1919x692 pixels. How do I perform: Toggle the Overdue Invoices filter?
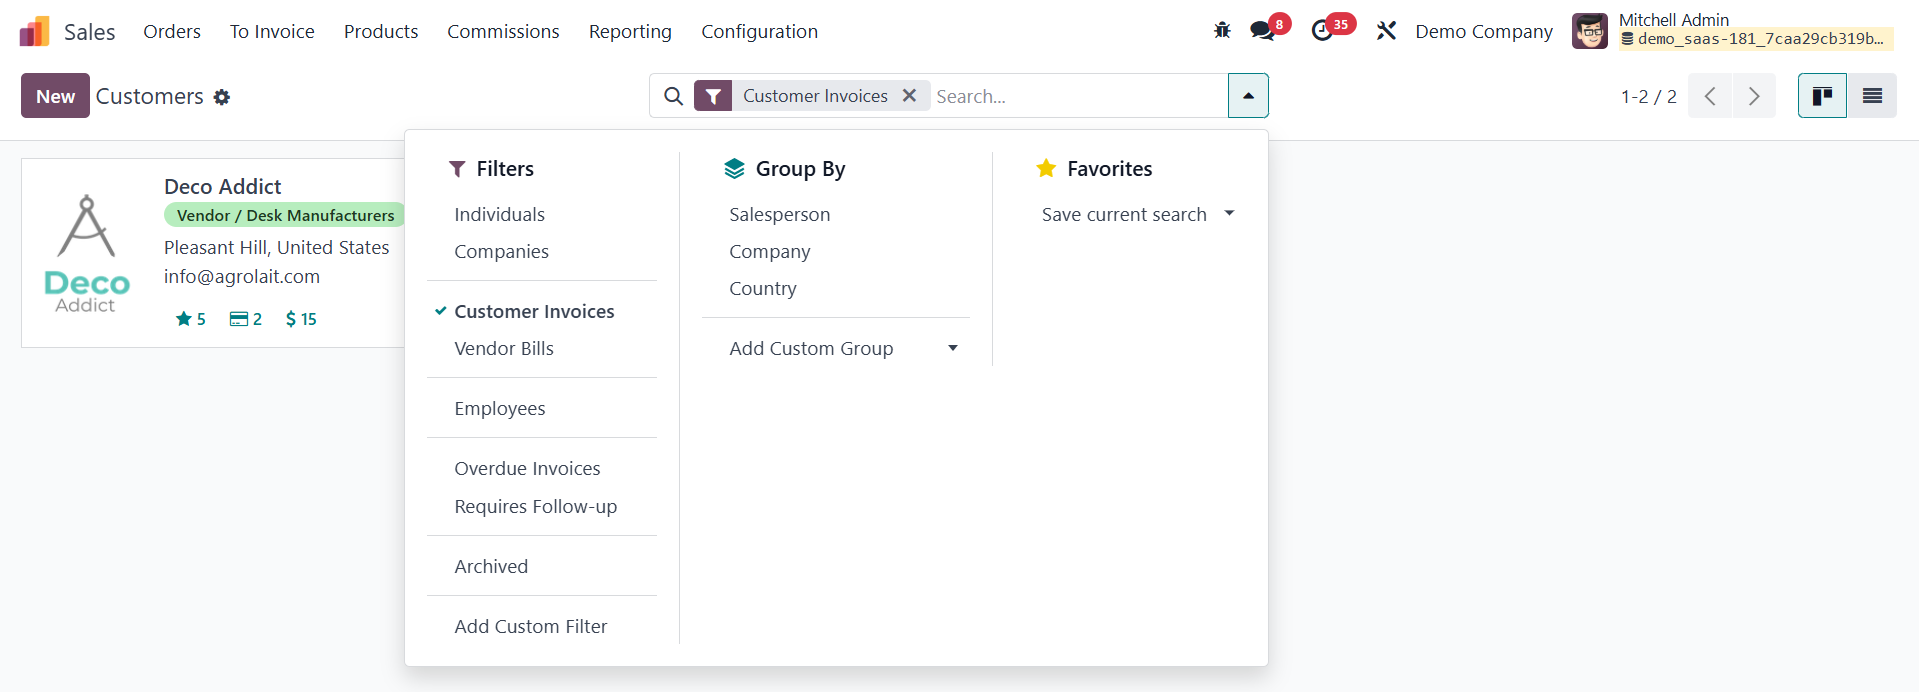[x=527, y=469]
